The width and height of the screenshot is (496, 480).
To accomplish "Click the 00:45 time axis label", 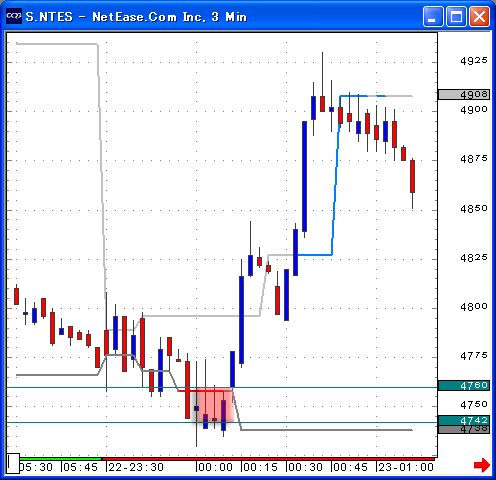I will coord(350,467).
